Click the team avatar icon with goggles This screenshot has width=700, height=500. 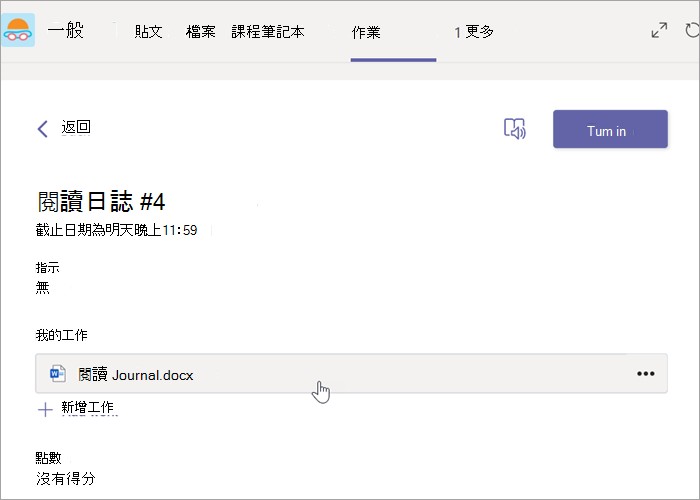(18, 30)
